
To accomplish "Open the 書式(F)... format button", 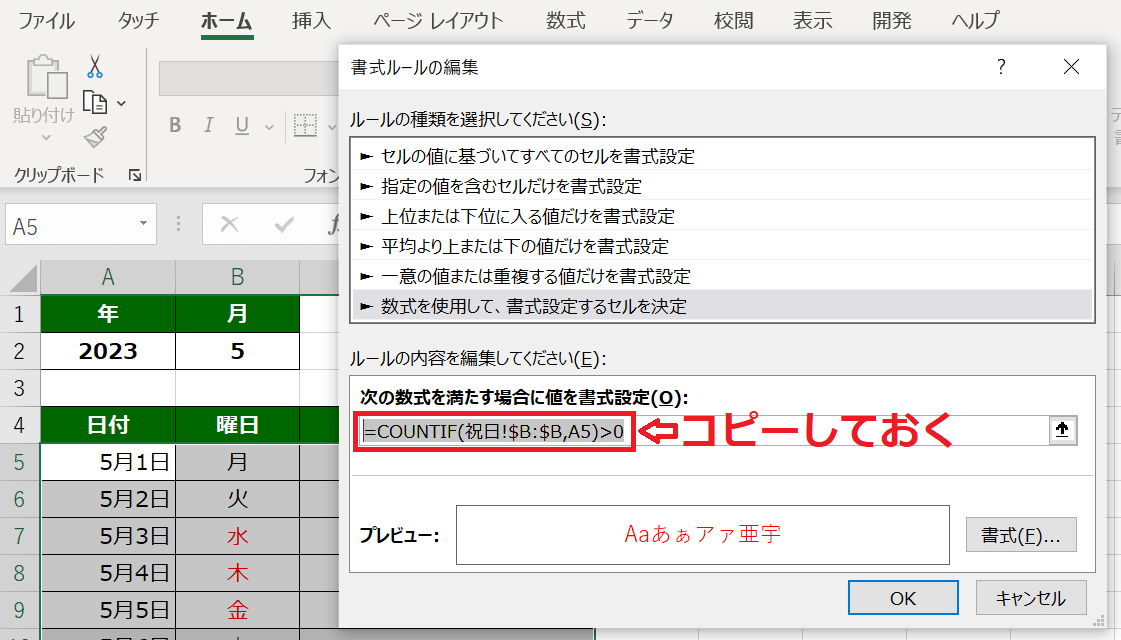I will coord(1021,534).
